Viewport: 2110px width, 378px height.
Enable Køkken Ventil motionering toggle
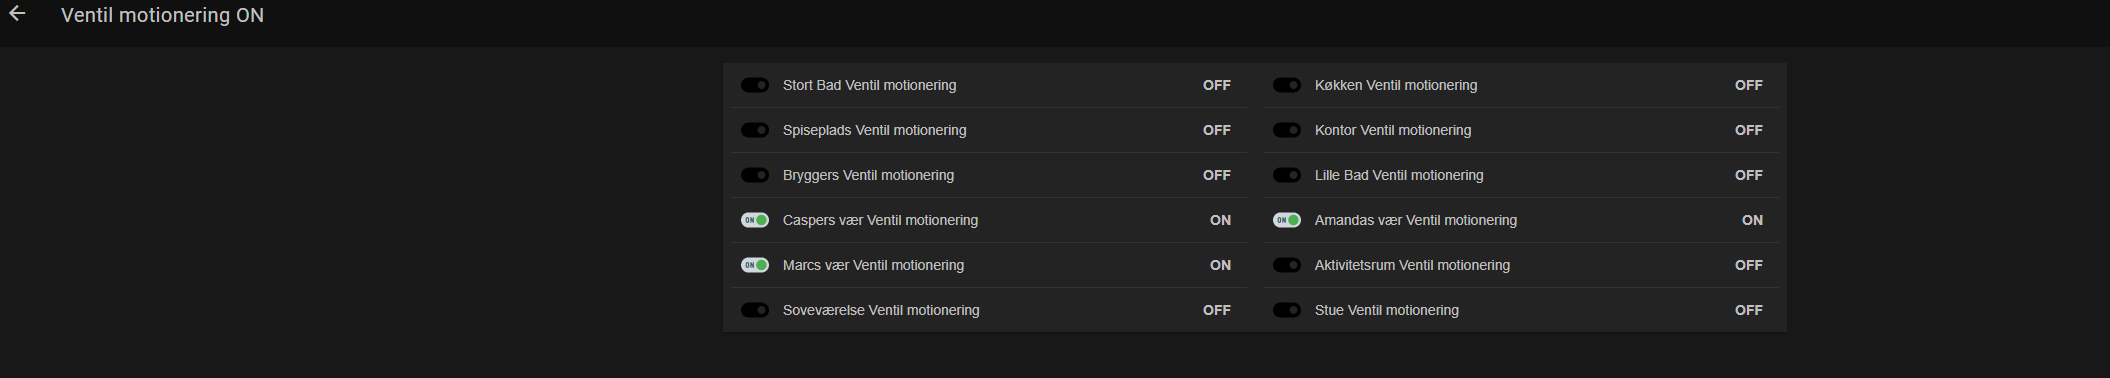point(1287,85)
